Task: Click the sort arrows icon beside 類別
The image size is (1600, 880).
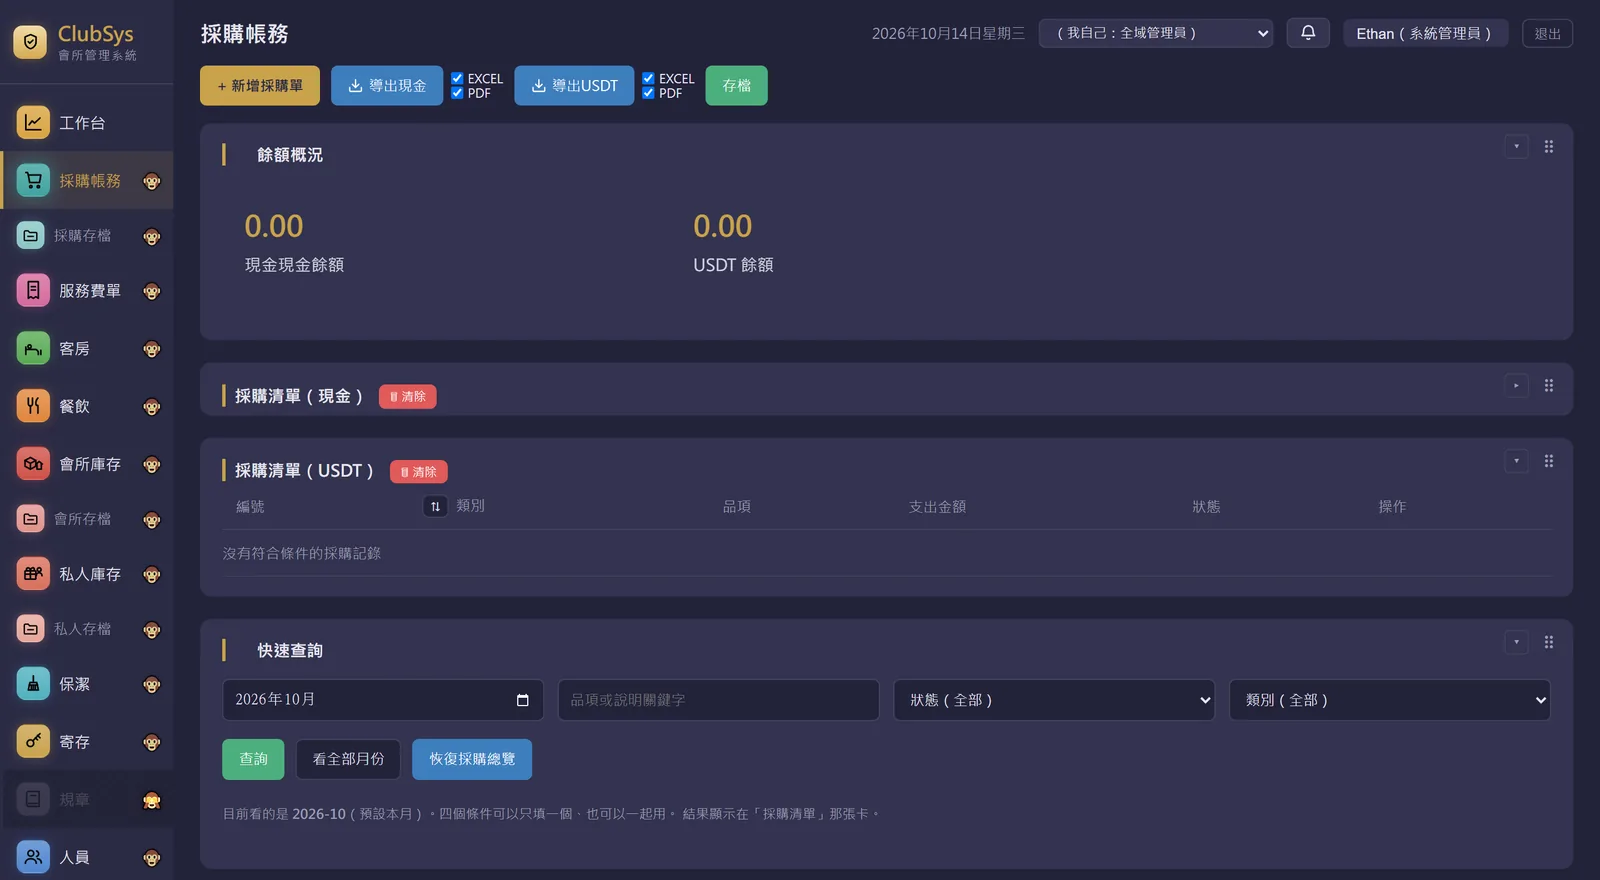Action: pyautogui.click(x=435, y=507)
